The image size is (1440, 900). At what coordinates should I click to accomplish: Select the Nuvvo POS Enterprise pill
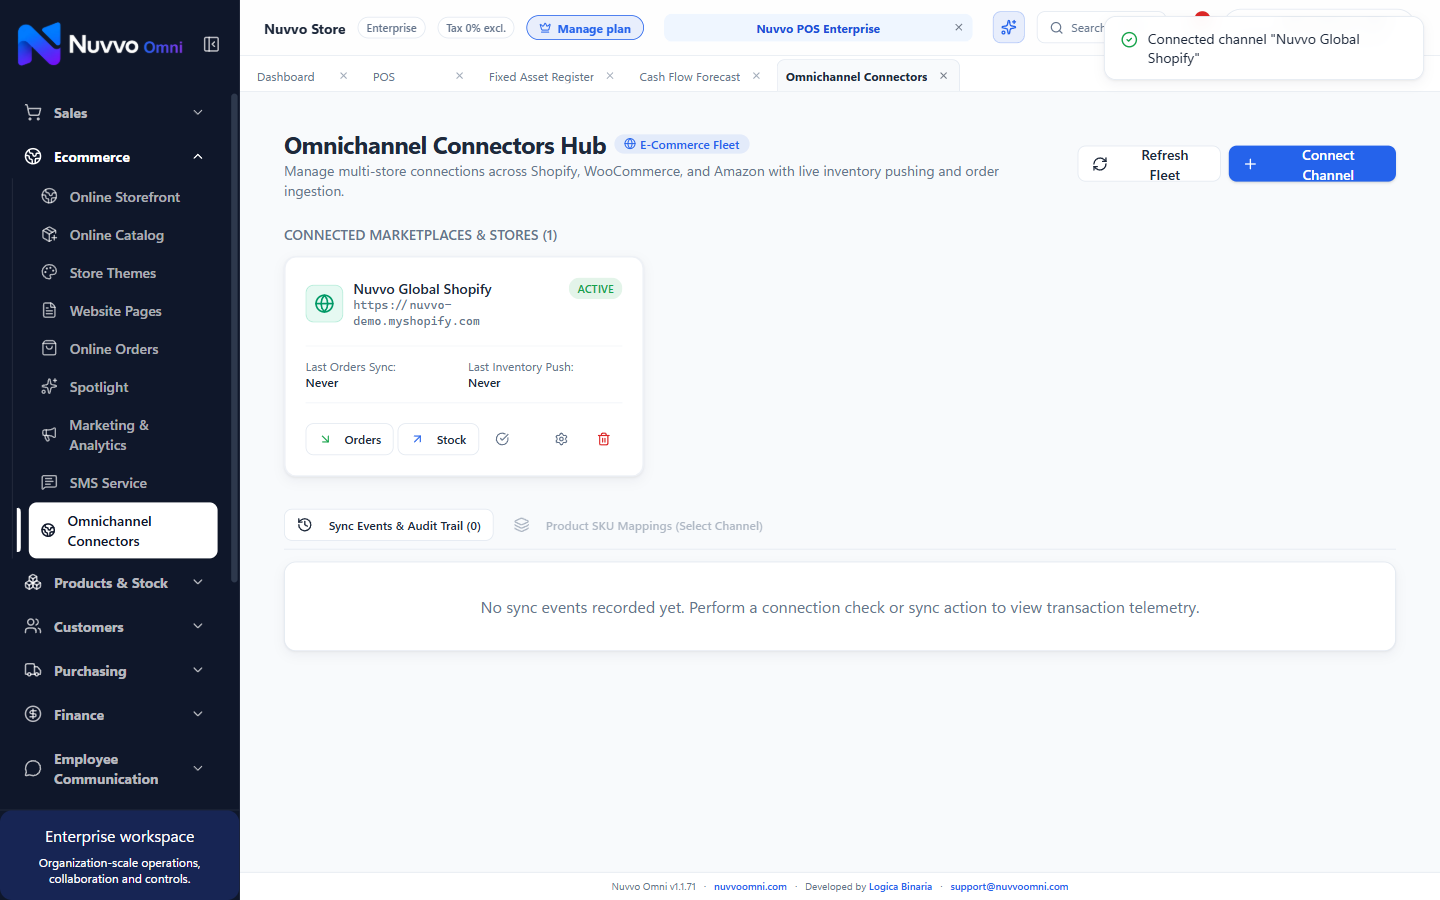818,28
